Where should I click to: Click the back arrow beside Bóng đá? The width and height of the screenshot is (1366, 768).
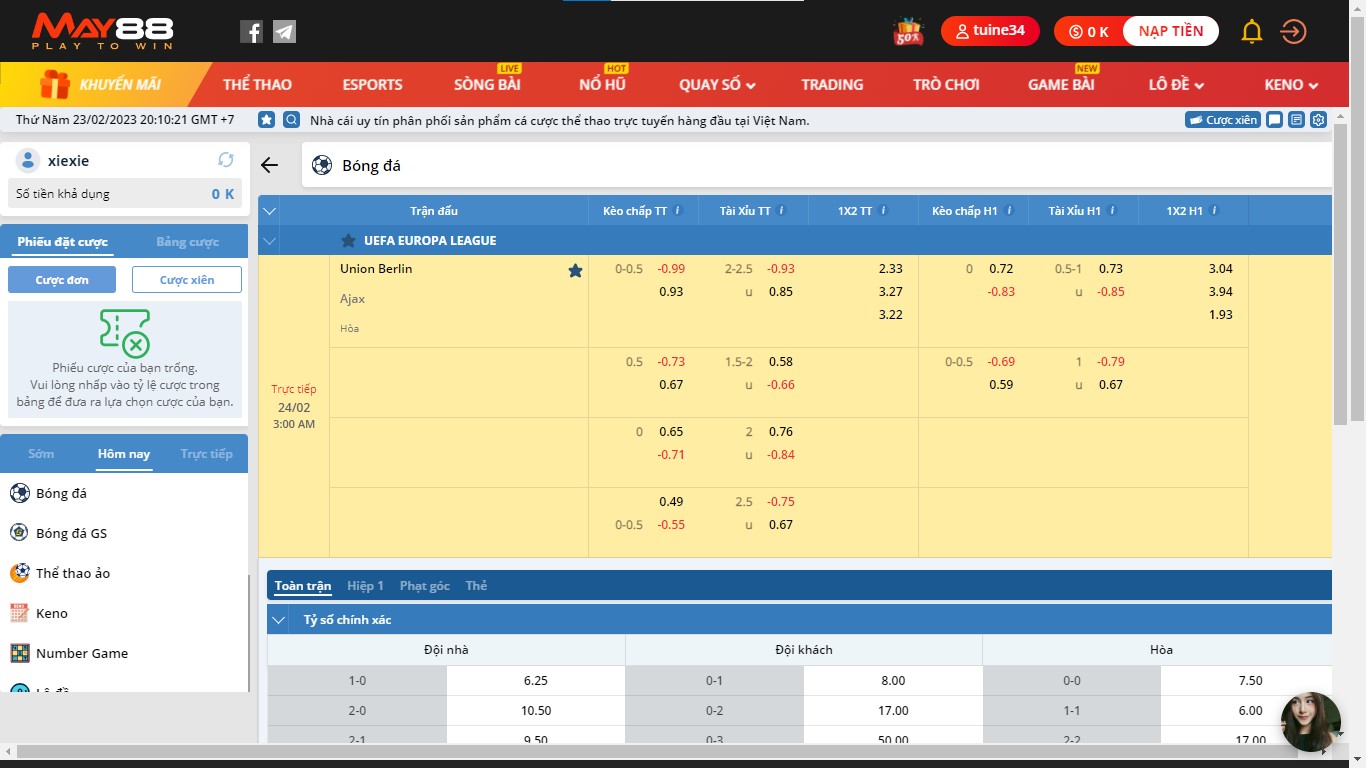267,165
